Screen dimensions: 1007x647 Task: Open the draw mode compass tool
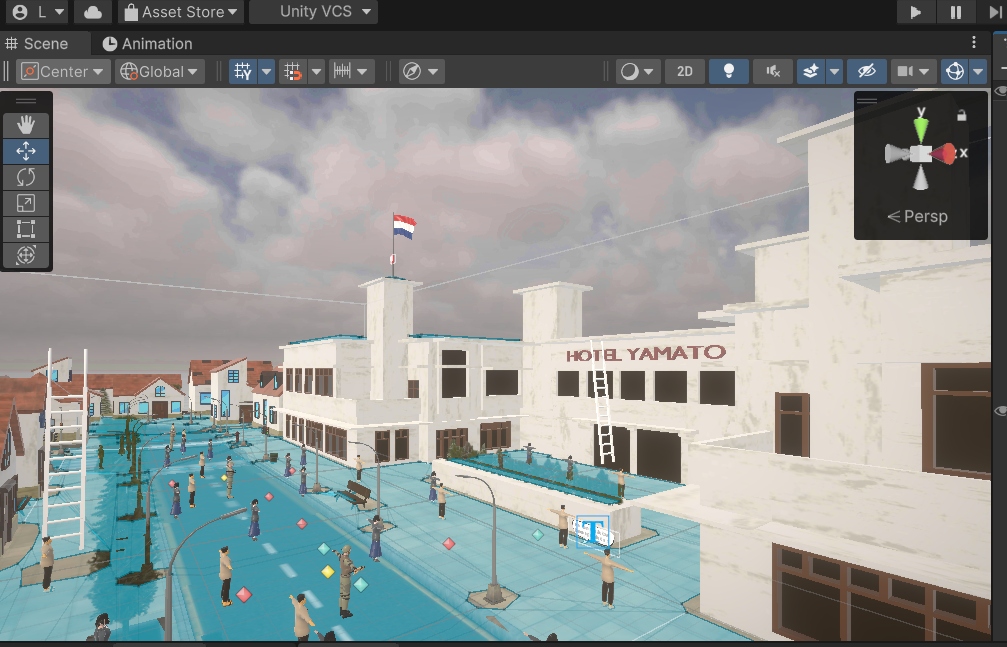(412, 71)
